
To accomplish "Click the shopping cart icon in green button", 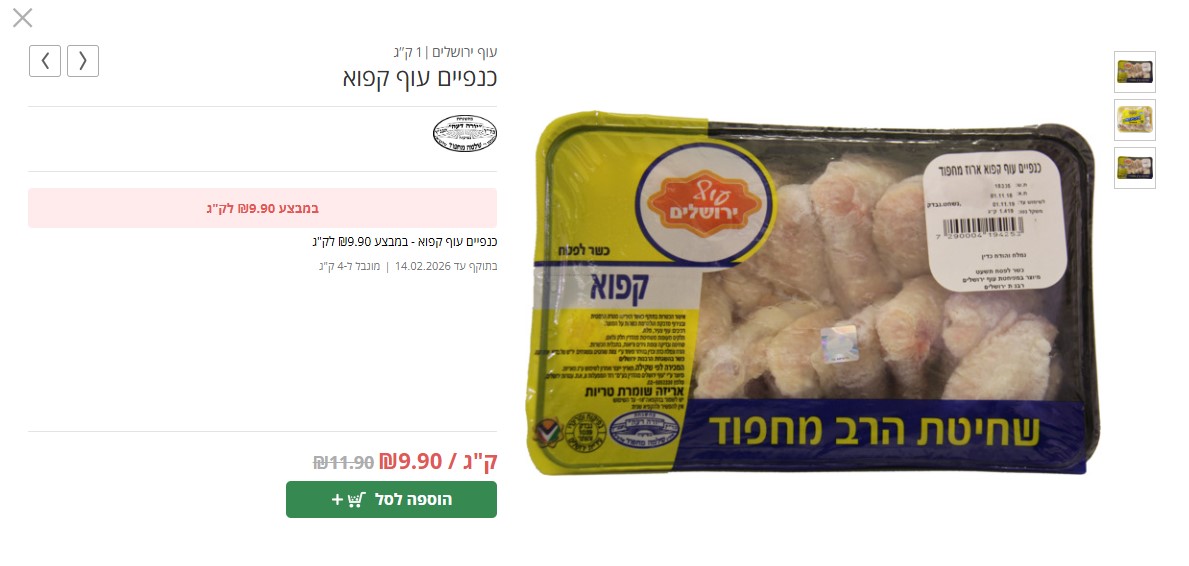I will (357, 499).
